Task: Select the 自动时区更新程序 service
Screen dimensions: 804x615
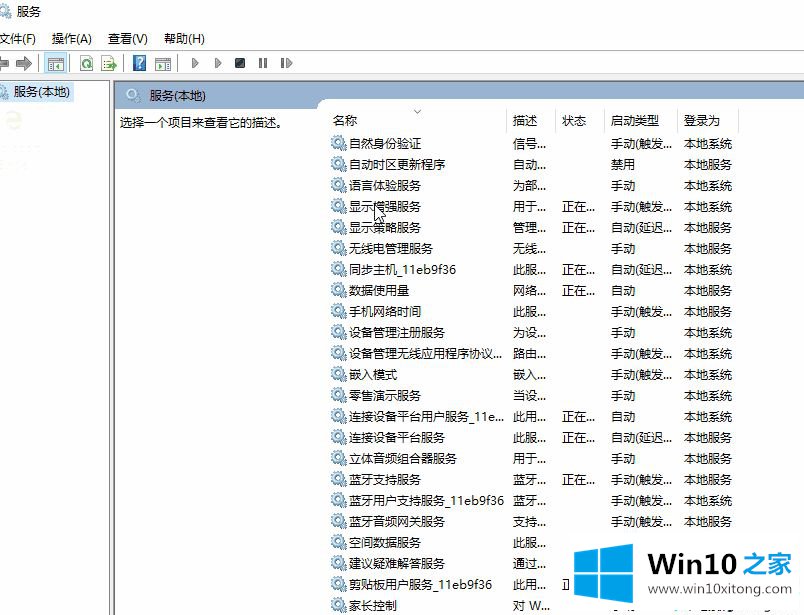Action: click(x=397, y=165)
